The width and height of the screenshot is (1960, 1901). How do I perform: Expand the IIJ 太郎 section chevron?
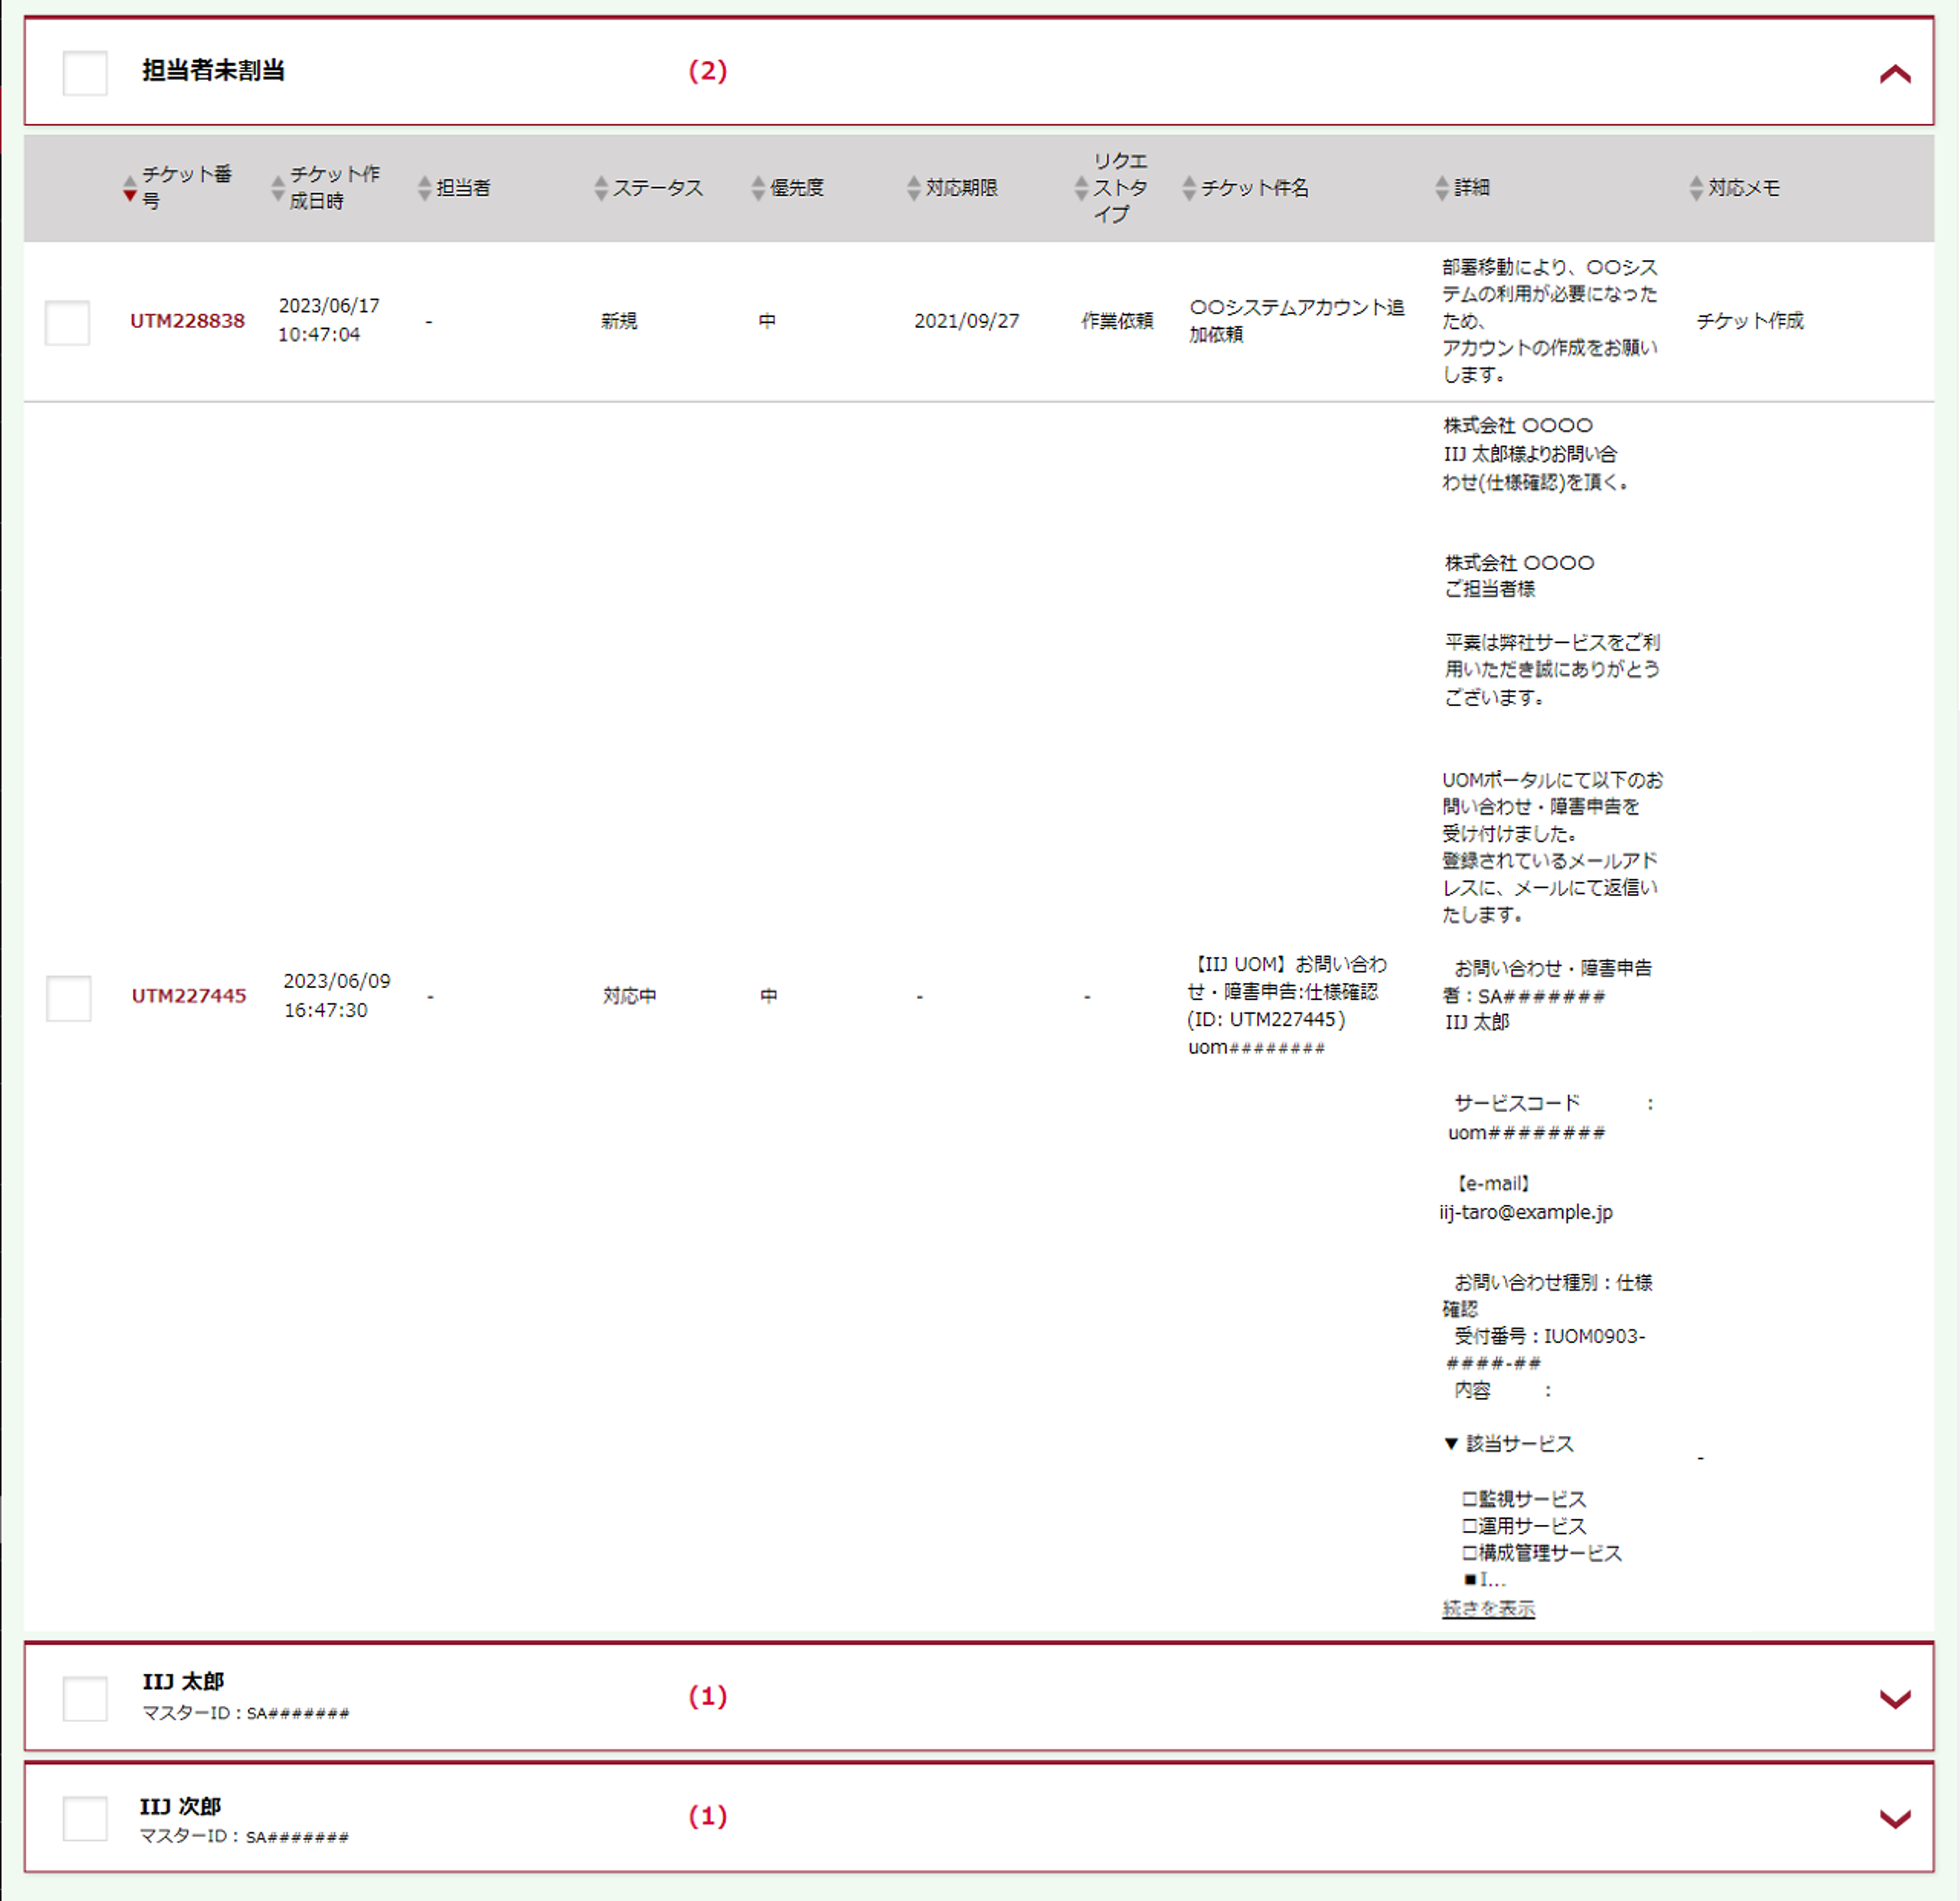(x=1895, y=1698)
